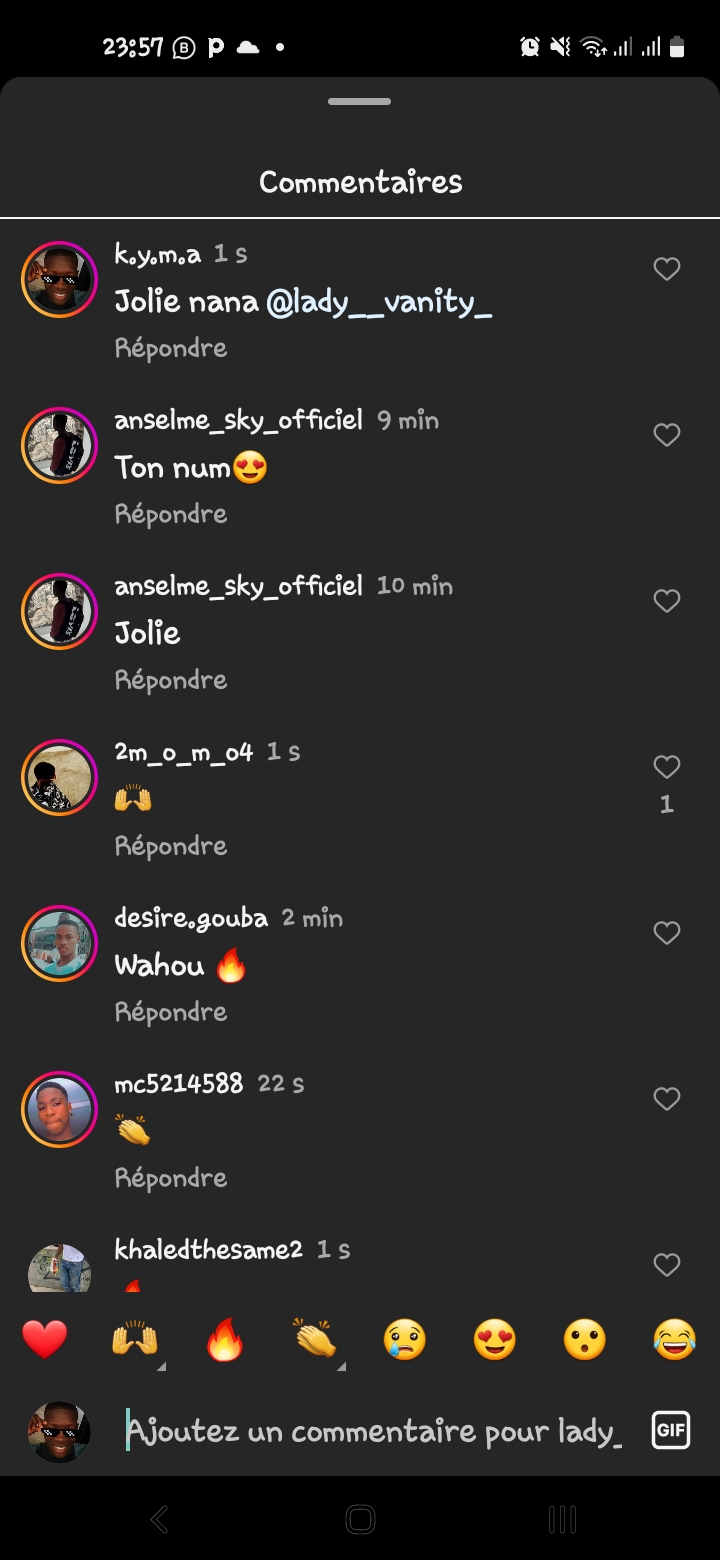
Task: Add the crying face emoji reaction
Action: click(x=405, y=1339)
